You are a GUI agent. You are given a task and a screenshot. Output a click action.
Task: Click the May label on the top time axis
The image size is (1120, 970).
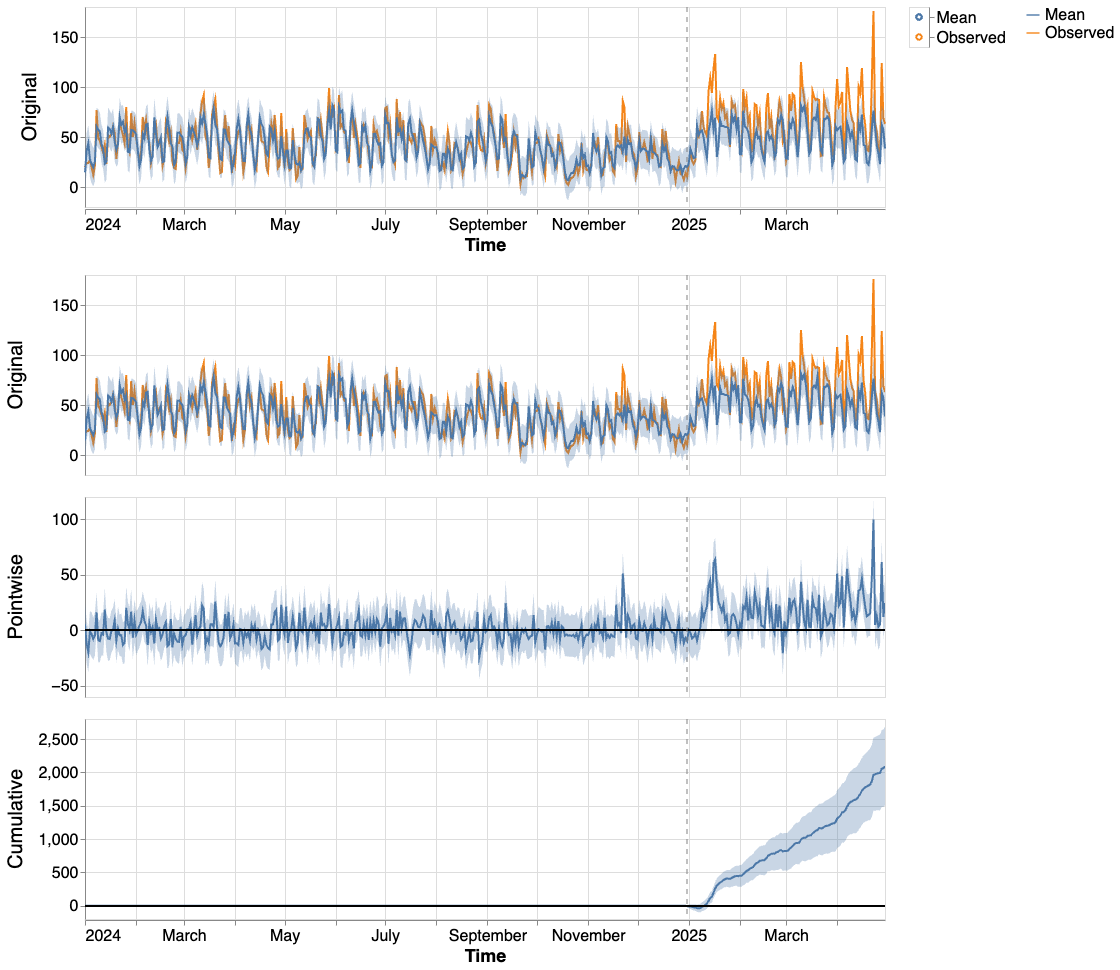pyautogui.click(x=285, y=225)
